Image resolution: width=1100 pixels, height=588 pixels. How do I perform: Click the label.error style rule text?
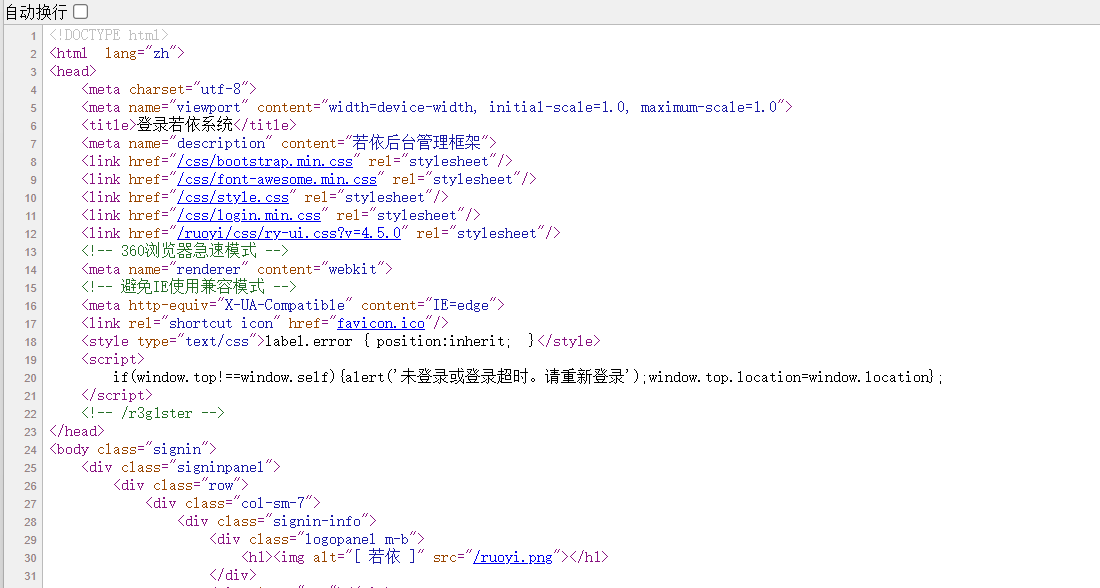click(x=400, y=341)
